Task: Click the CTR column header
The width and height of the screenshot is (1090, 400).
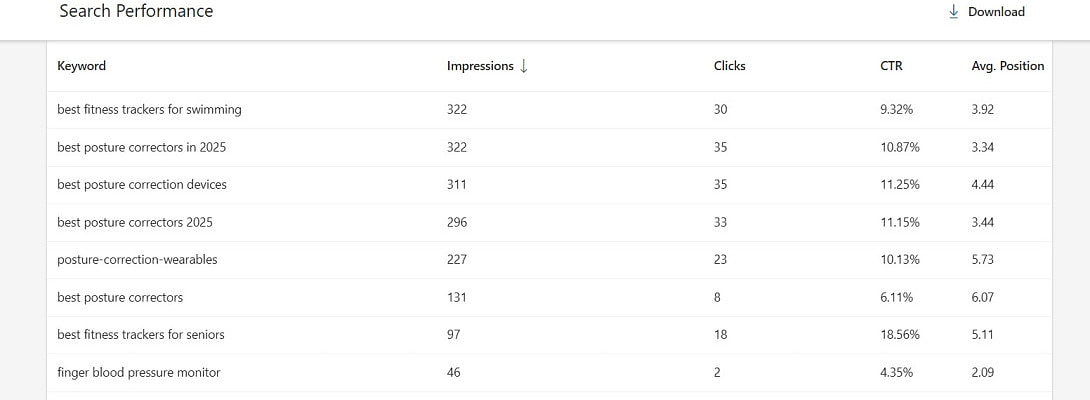Action: coord(890,66)
